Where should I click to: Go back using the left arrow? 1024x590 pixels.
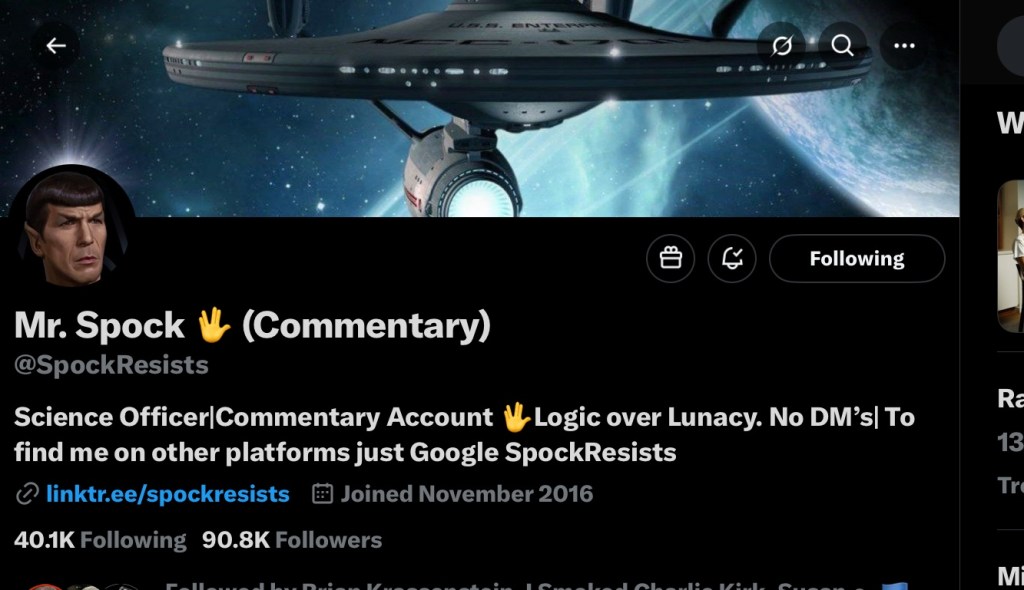56,45
